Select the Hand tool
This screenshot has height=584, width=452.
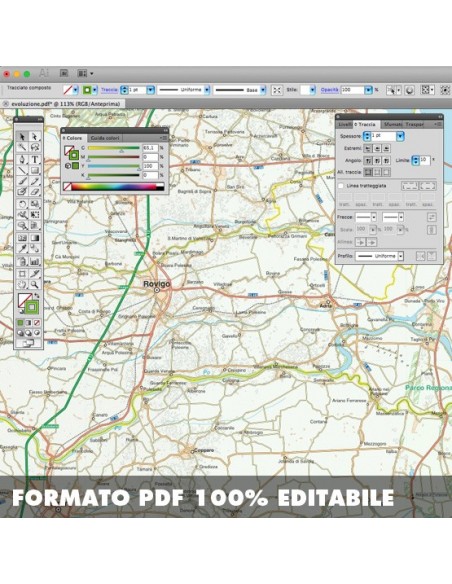(22, 285)
